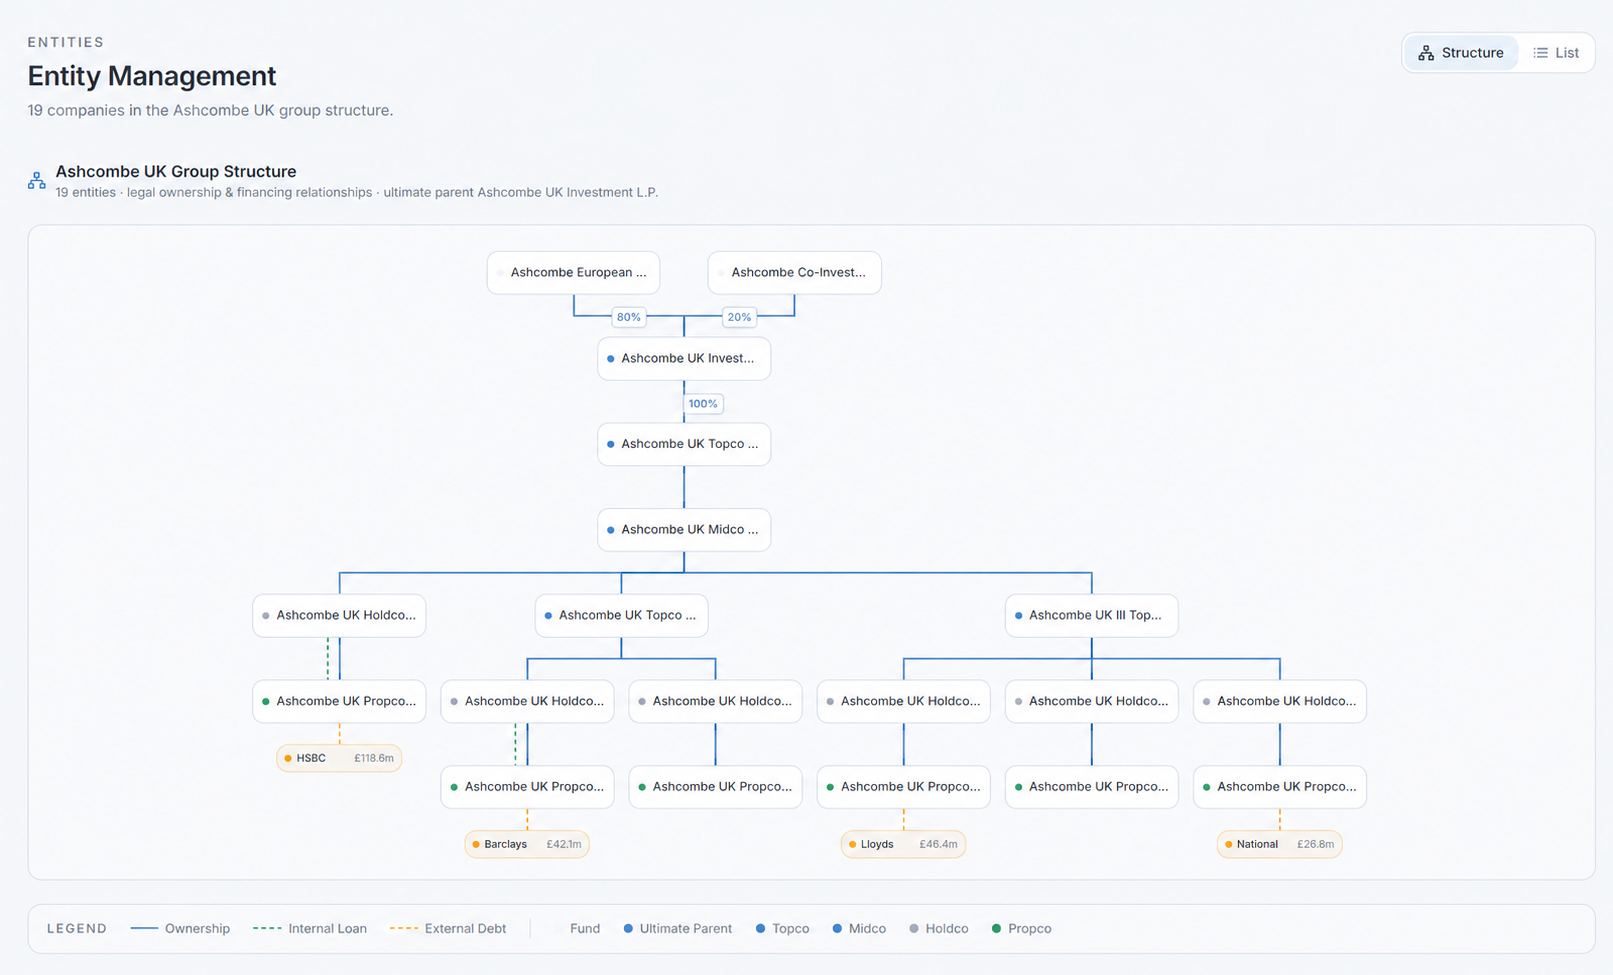This screenshot has width=1613, height=975.
Task: Open the Lloyds £46.4m debt tag
Action: (903, 844)
